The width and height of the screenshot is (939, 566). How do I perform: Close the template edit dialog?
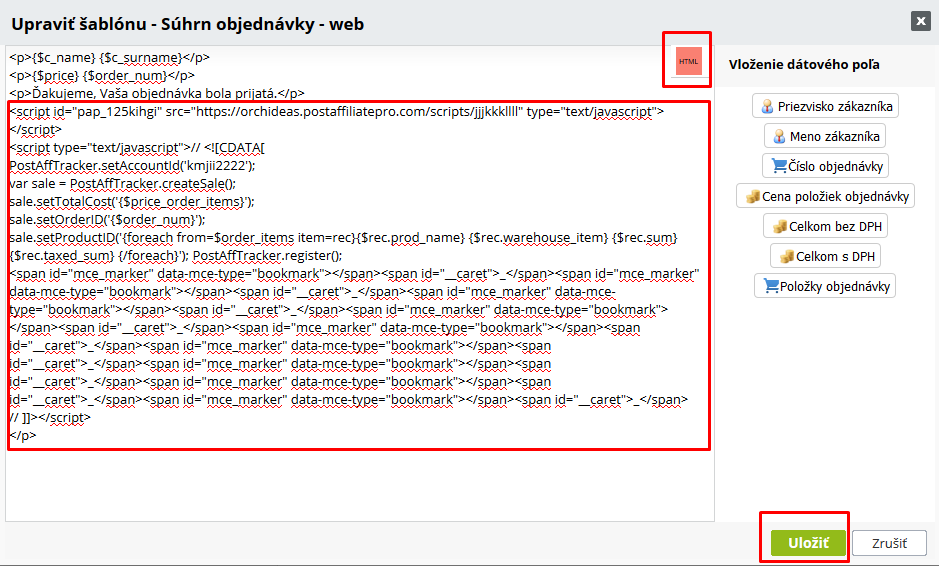point(920,22)
